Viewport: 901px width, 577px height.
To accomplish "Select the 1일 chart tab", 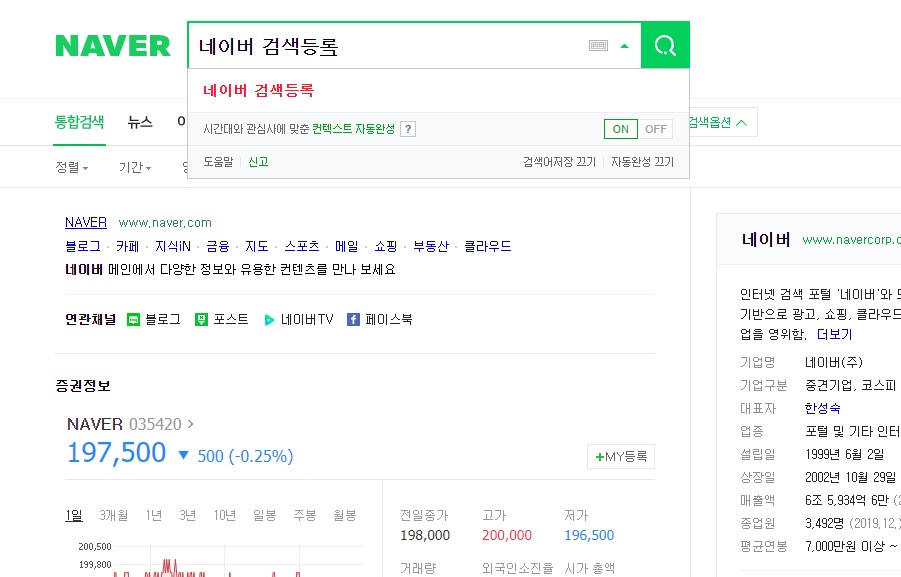I will (74, 515).
